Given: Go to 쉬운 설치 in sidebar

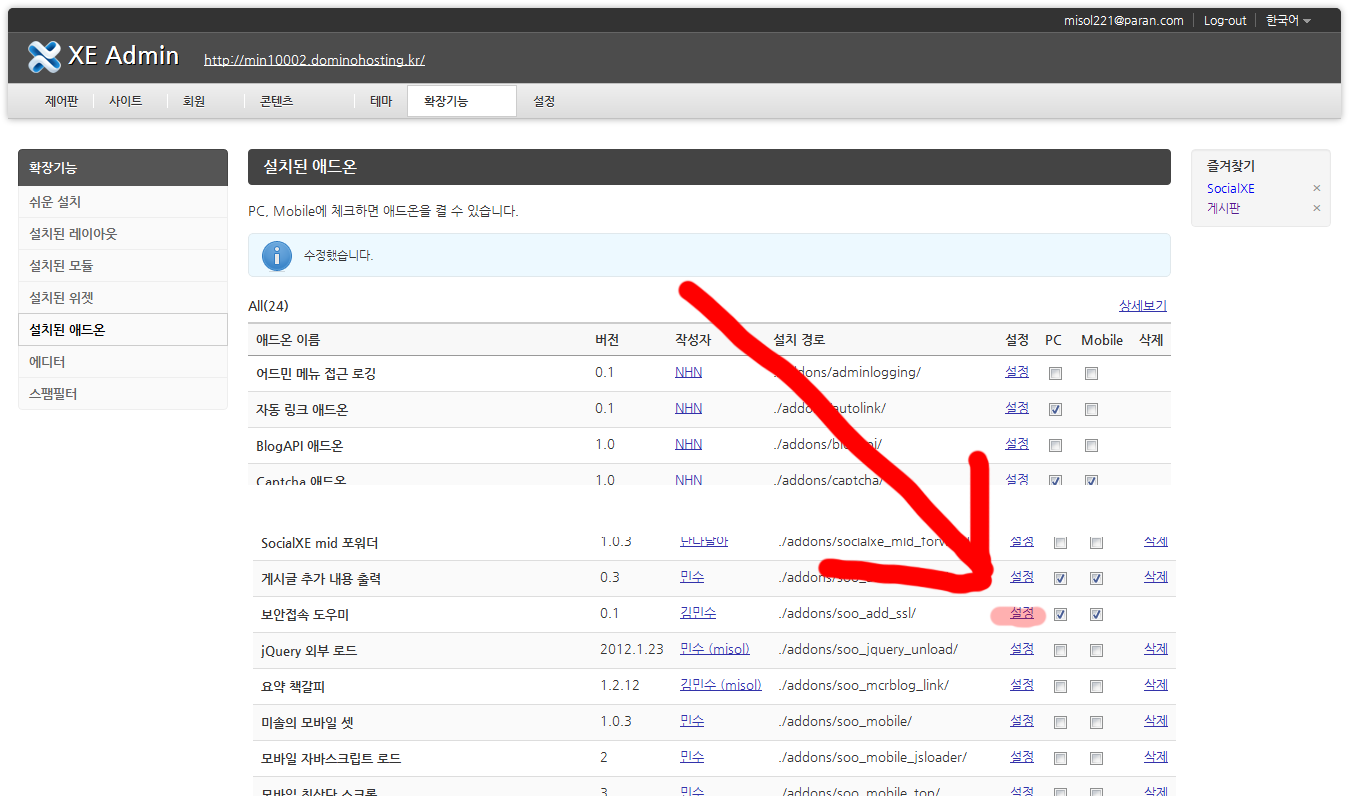Looking at the screenshot, I should [x=123, y=202].
